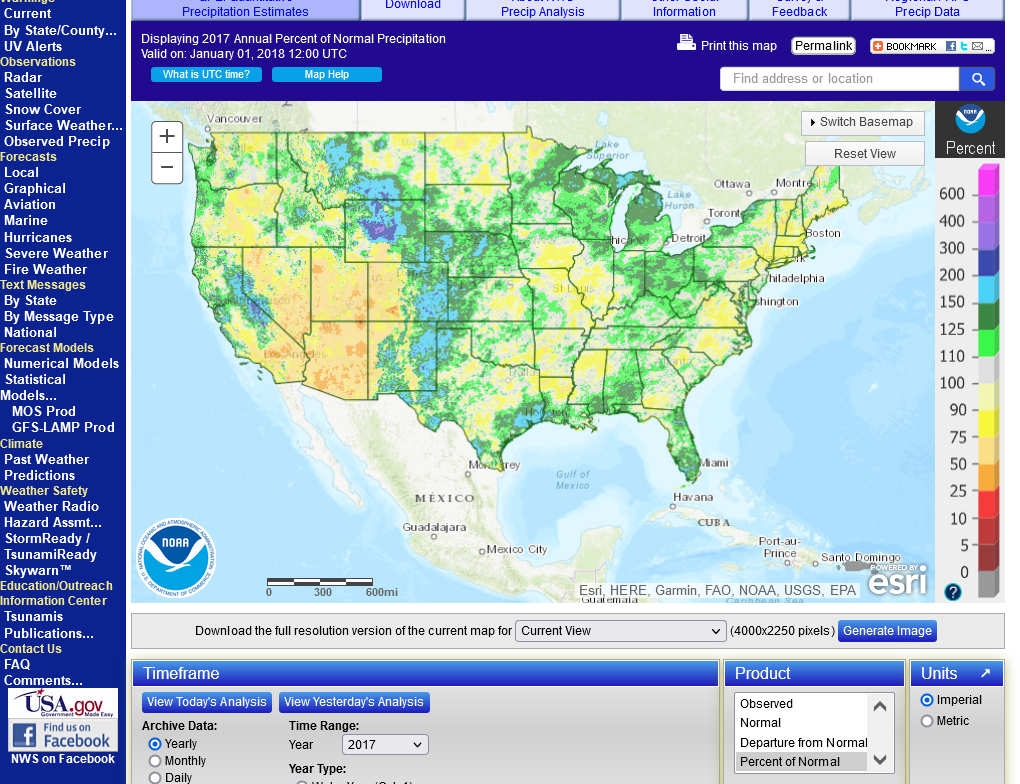This screenshot has width=1020, height=784.
Task: Open the Find us on Facebook badge
Action: click(x=63, y=735)
